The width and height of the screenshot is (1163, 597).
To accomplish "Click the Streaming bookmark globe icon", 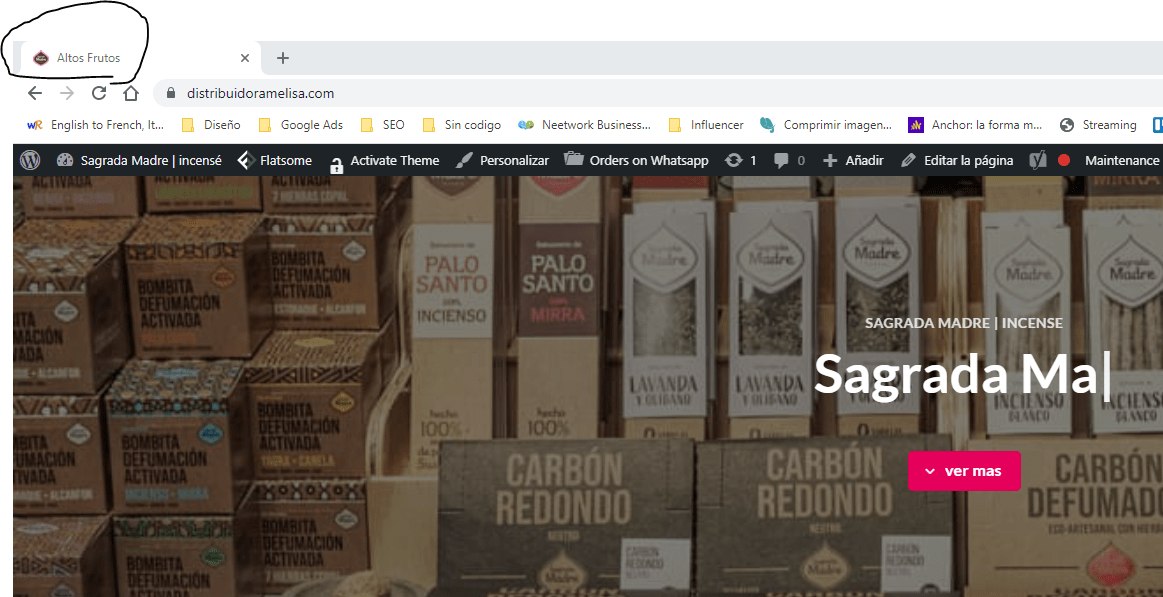I will click(x=1067, y=125).
